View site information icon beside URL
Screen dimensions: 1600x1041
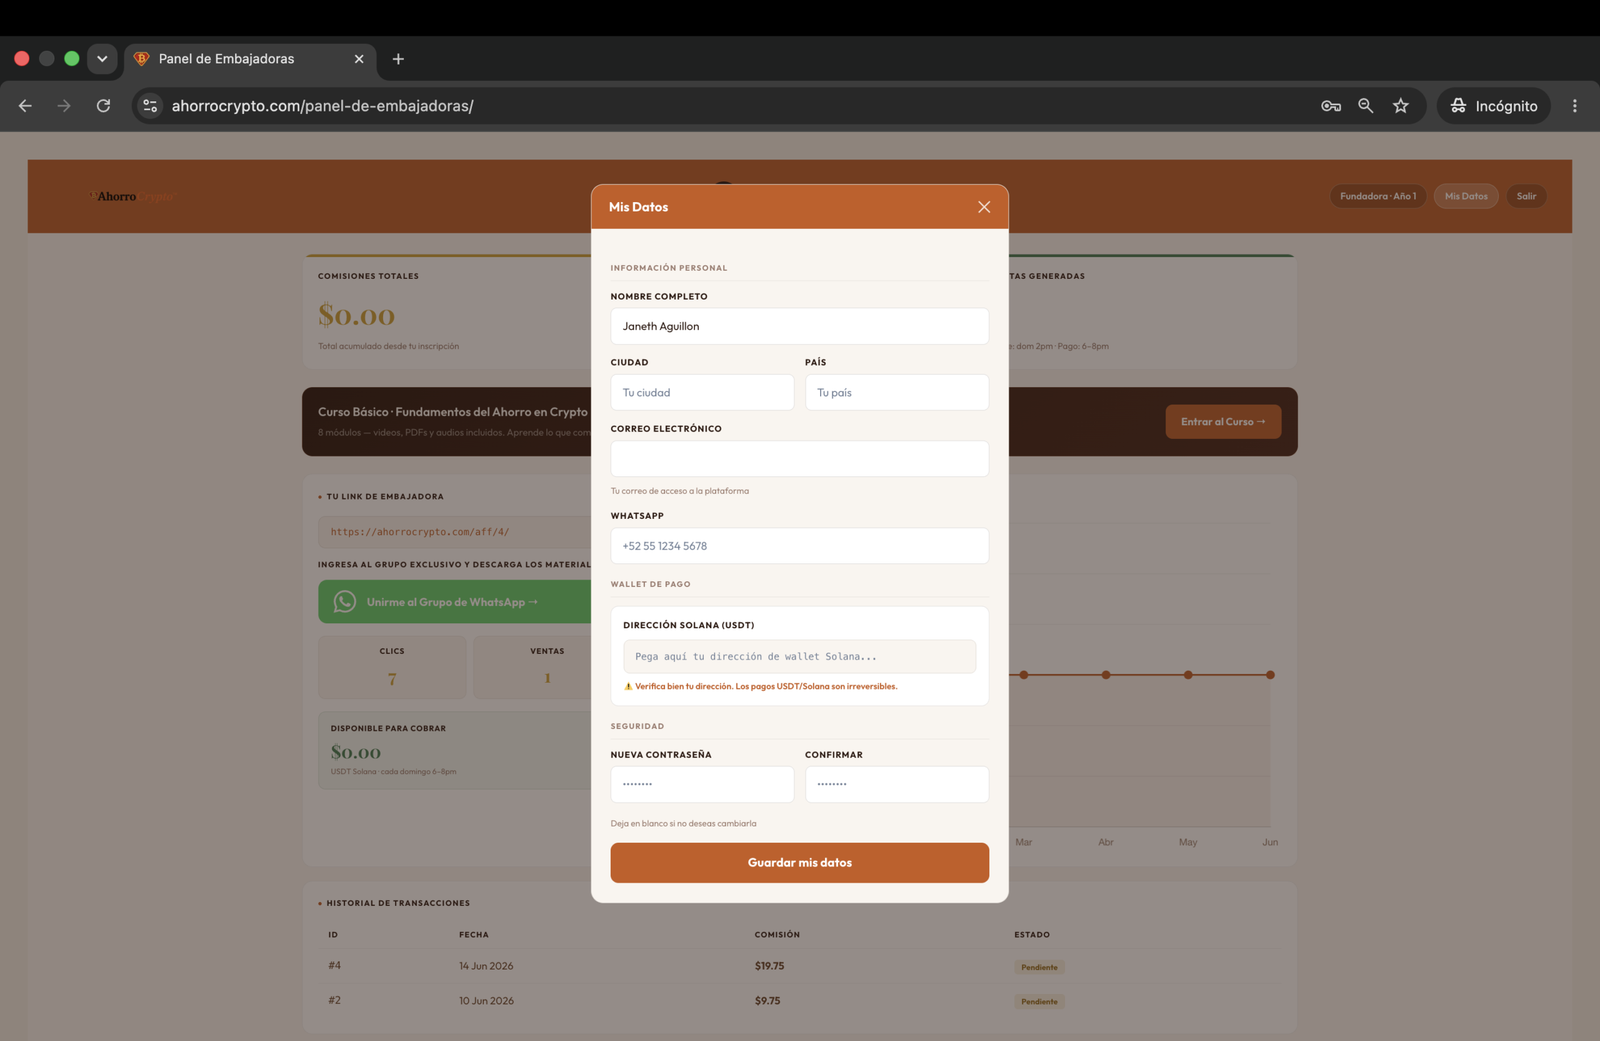(x=150, y=106)
